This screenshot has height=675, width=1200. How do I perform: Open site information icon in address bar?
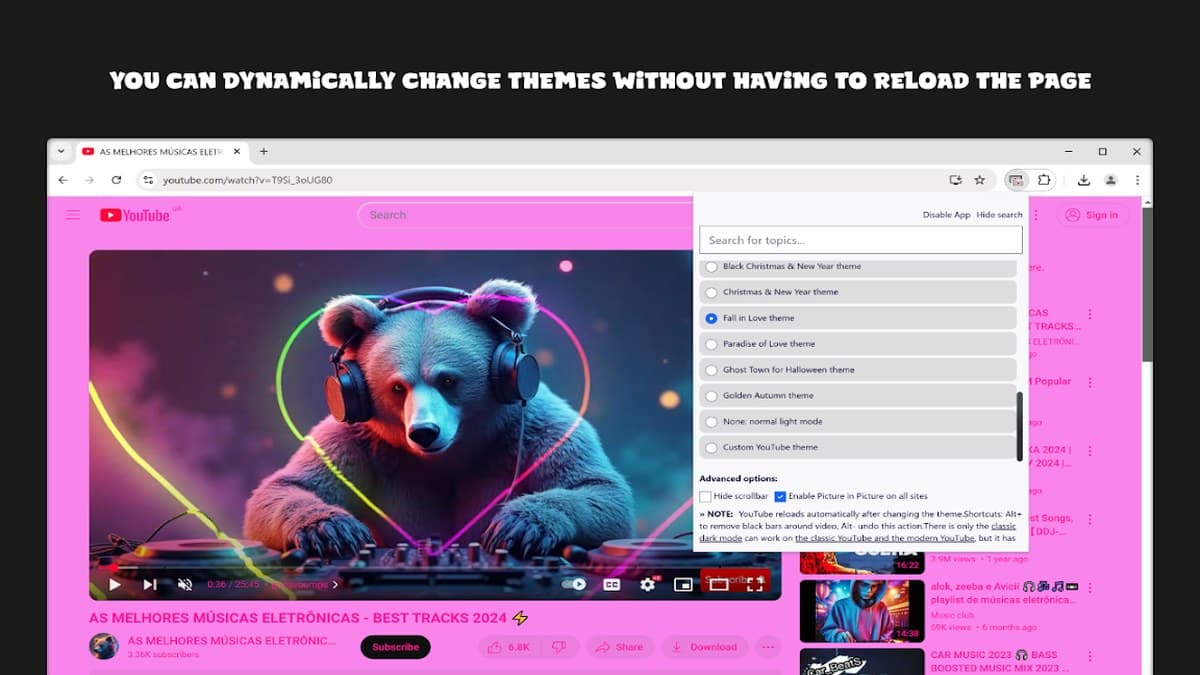[148, 180]
